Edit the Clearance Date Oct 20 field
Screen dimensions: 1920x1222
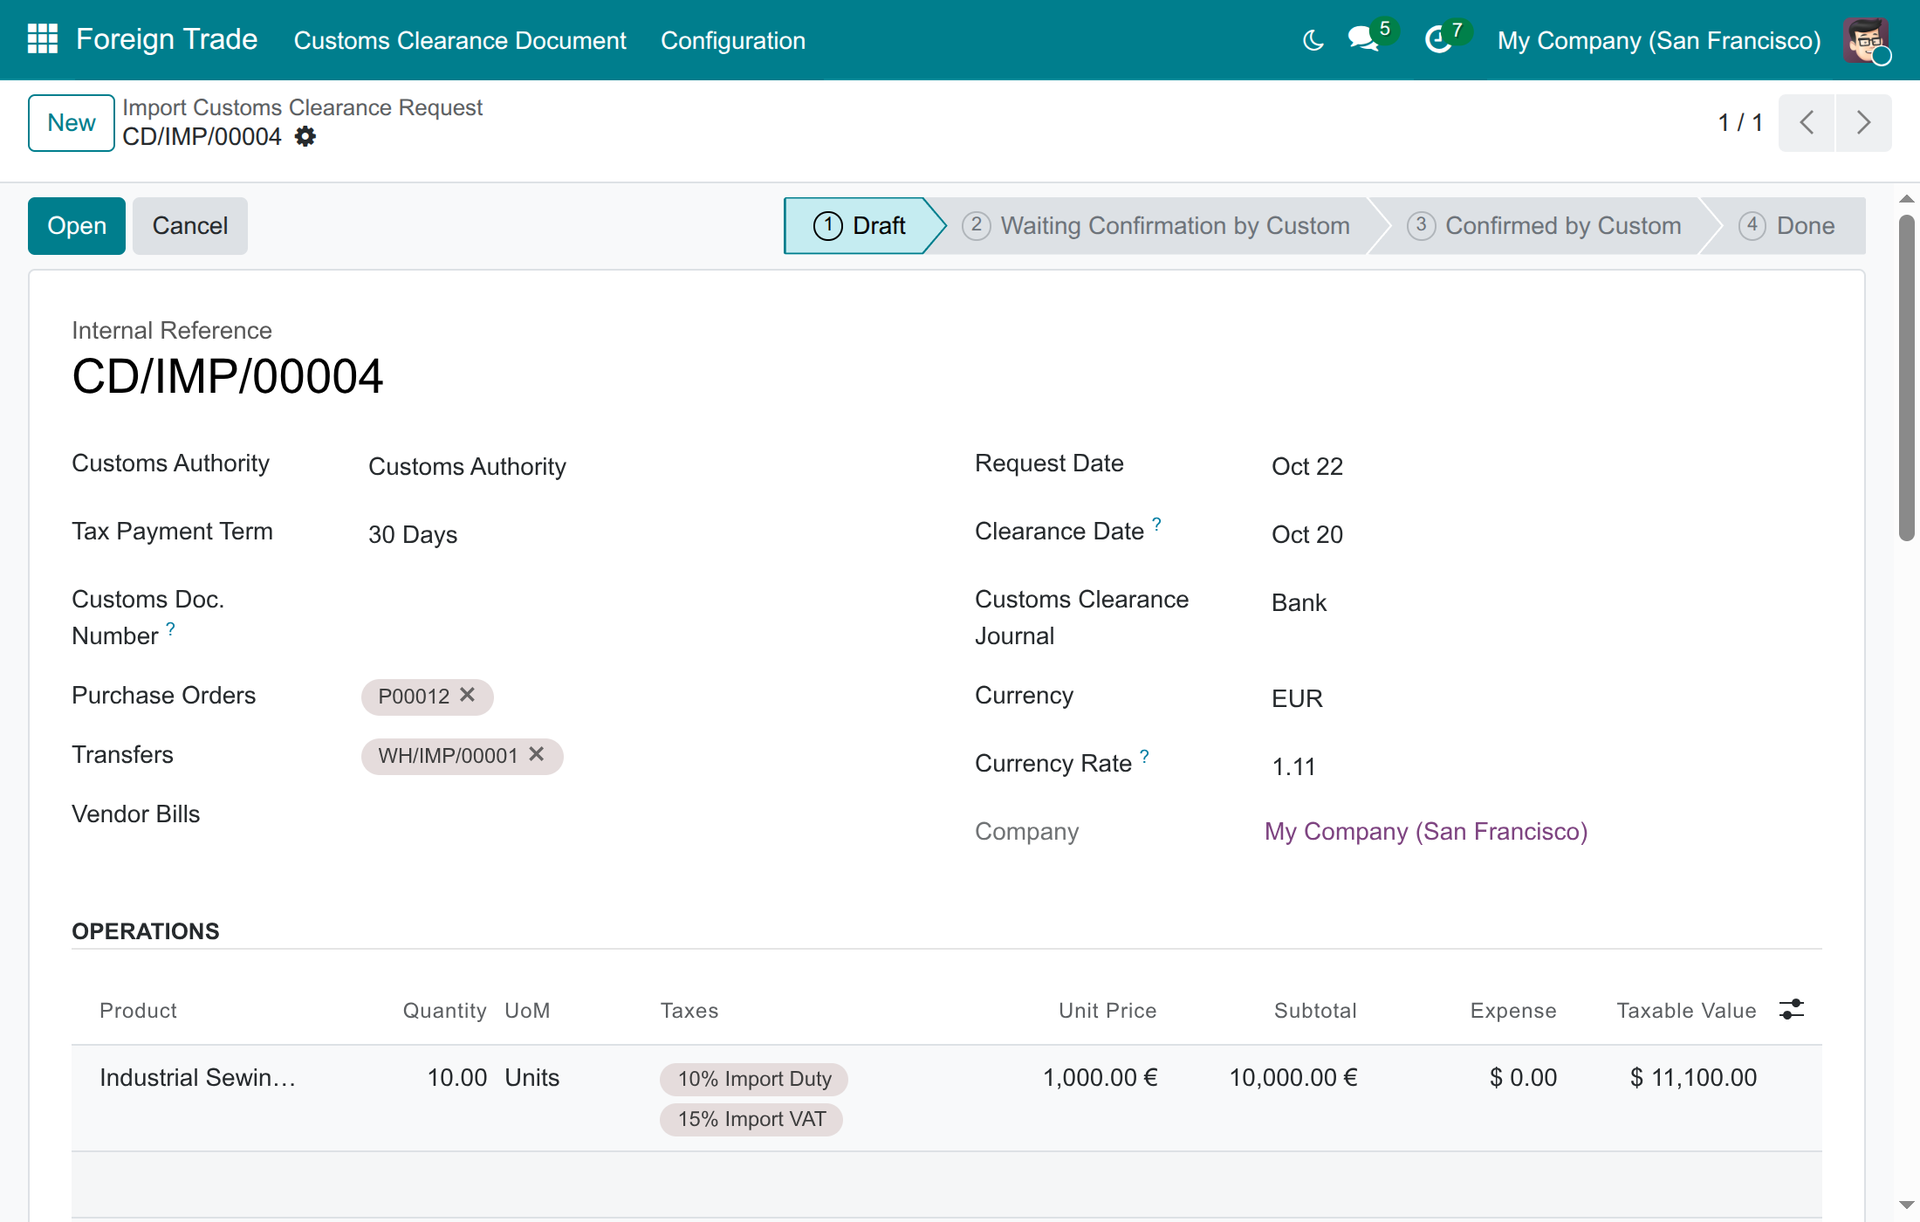click(1543, 535)
